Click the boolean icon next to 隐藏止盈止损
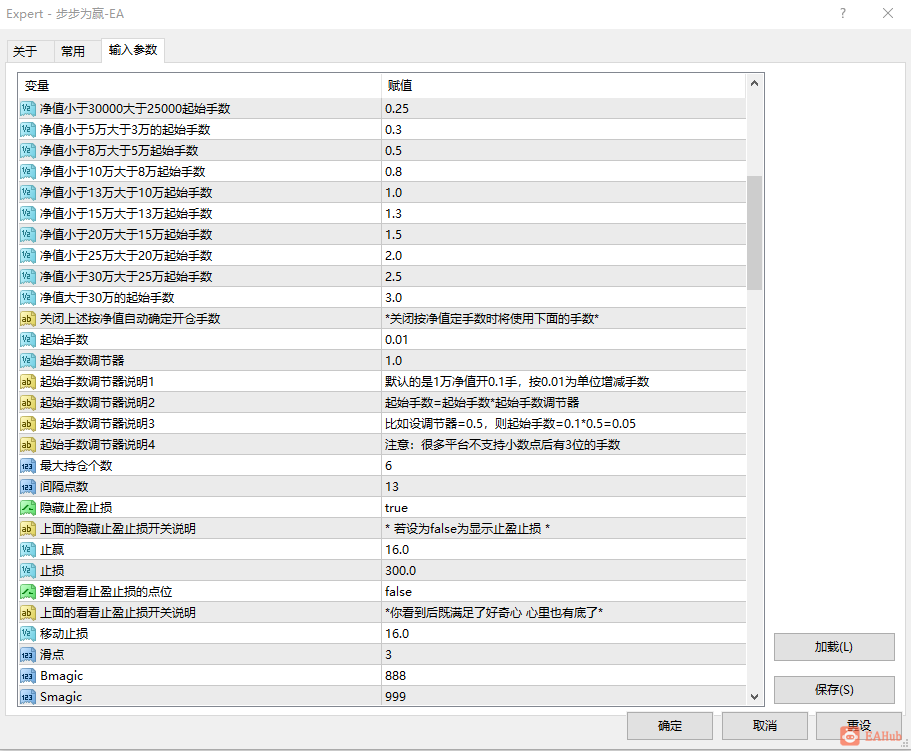The width and height of the screenshot is (911, 751). tap(27, 508)
